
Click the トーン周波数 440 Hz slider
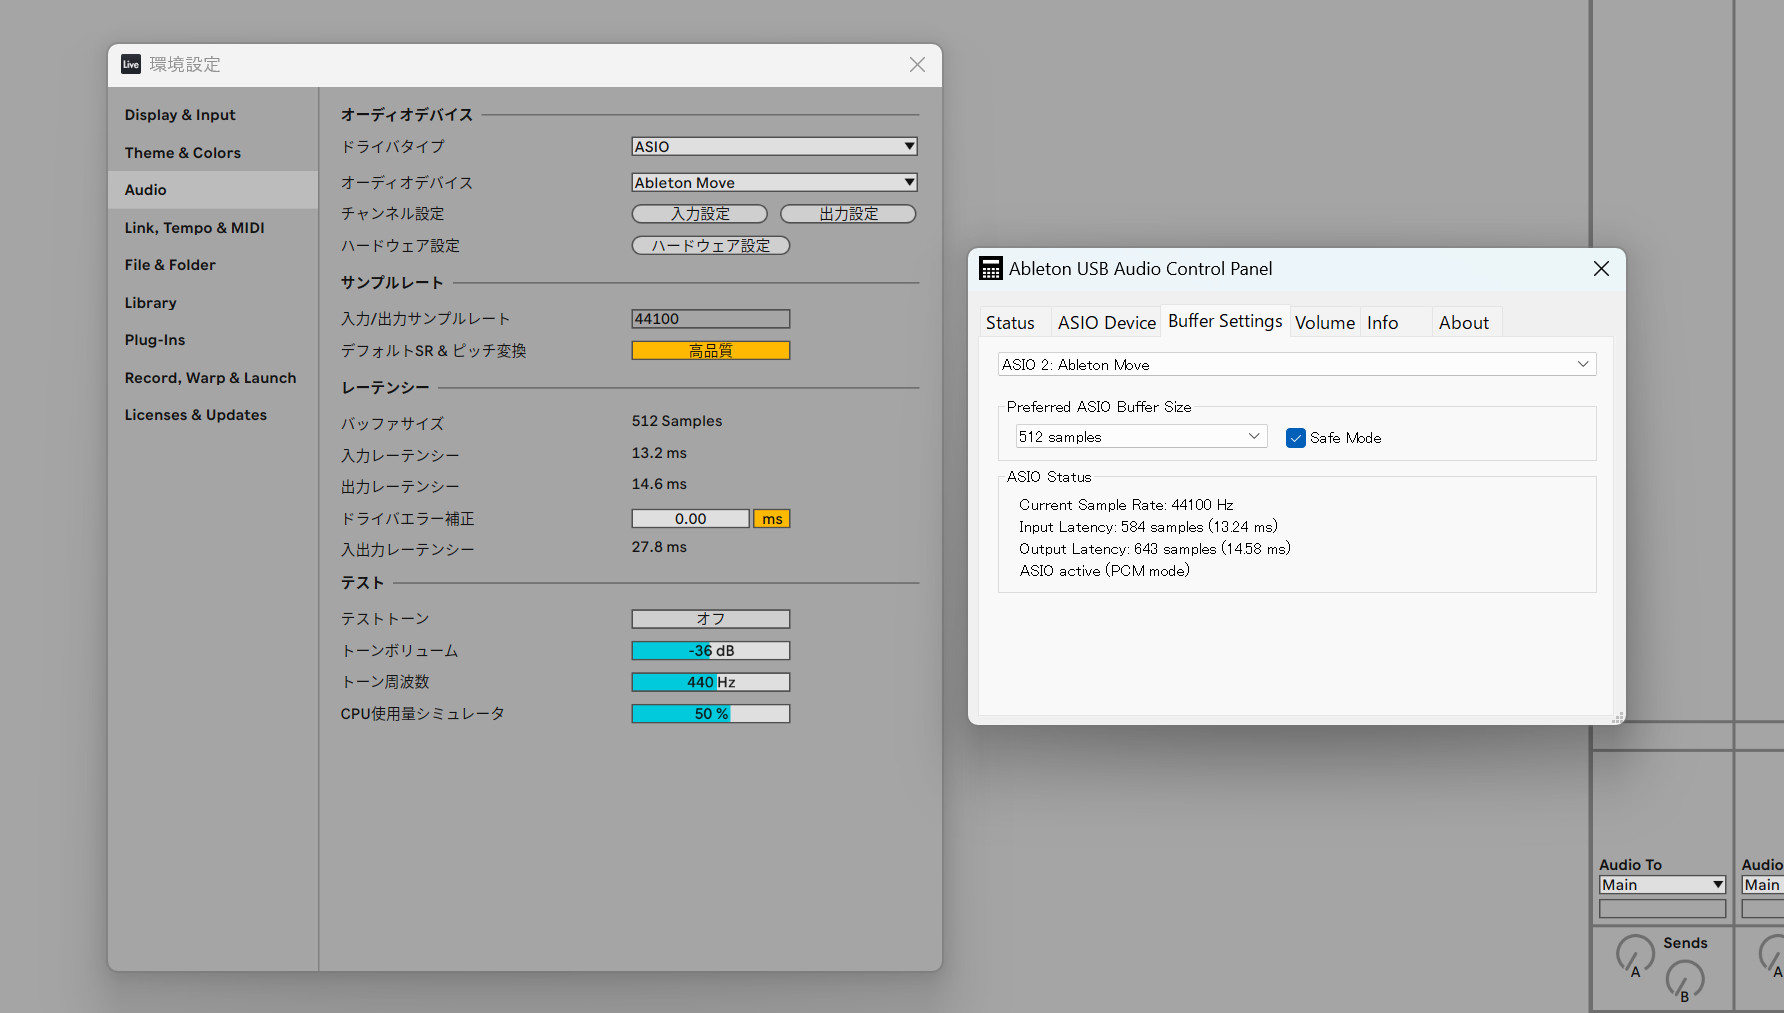pyautogui.click(x=710, y=682)
